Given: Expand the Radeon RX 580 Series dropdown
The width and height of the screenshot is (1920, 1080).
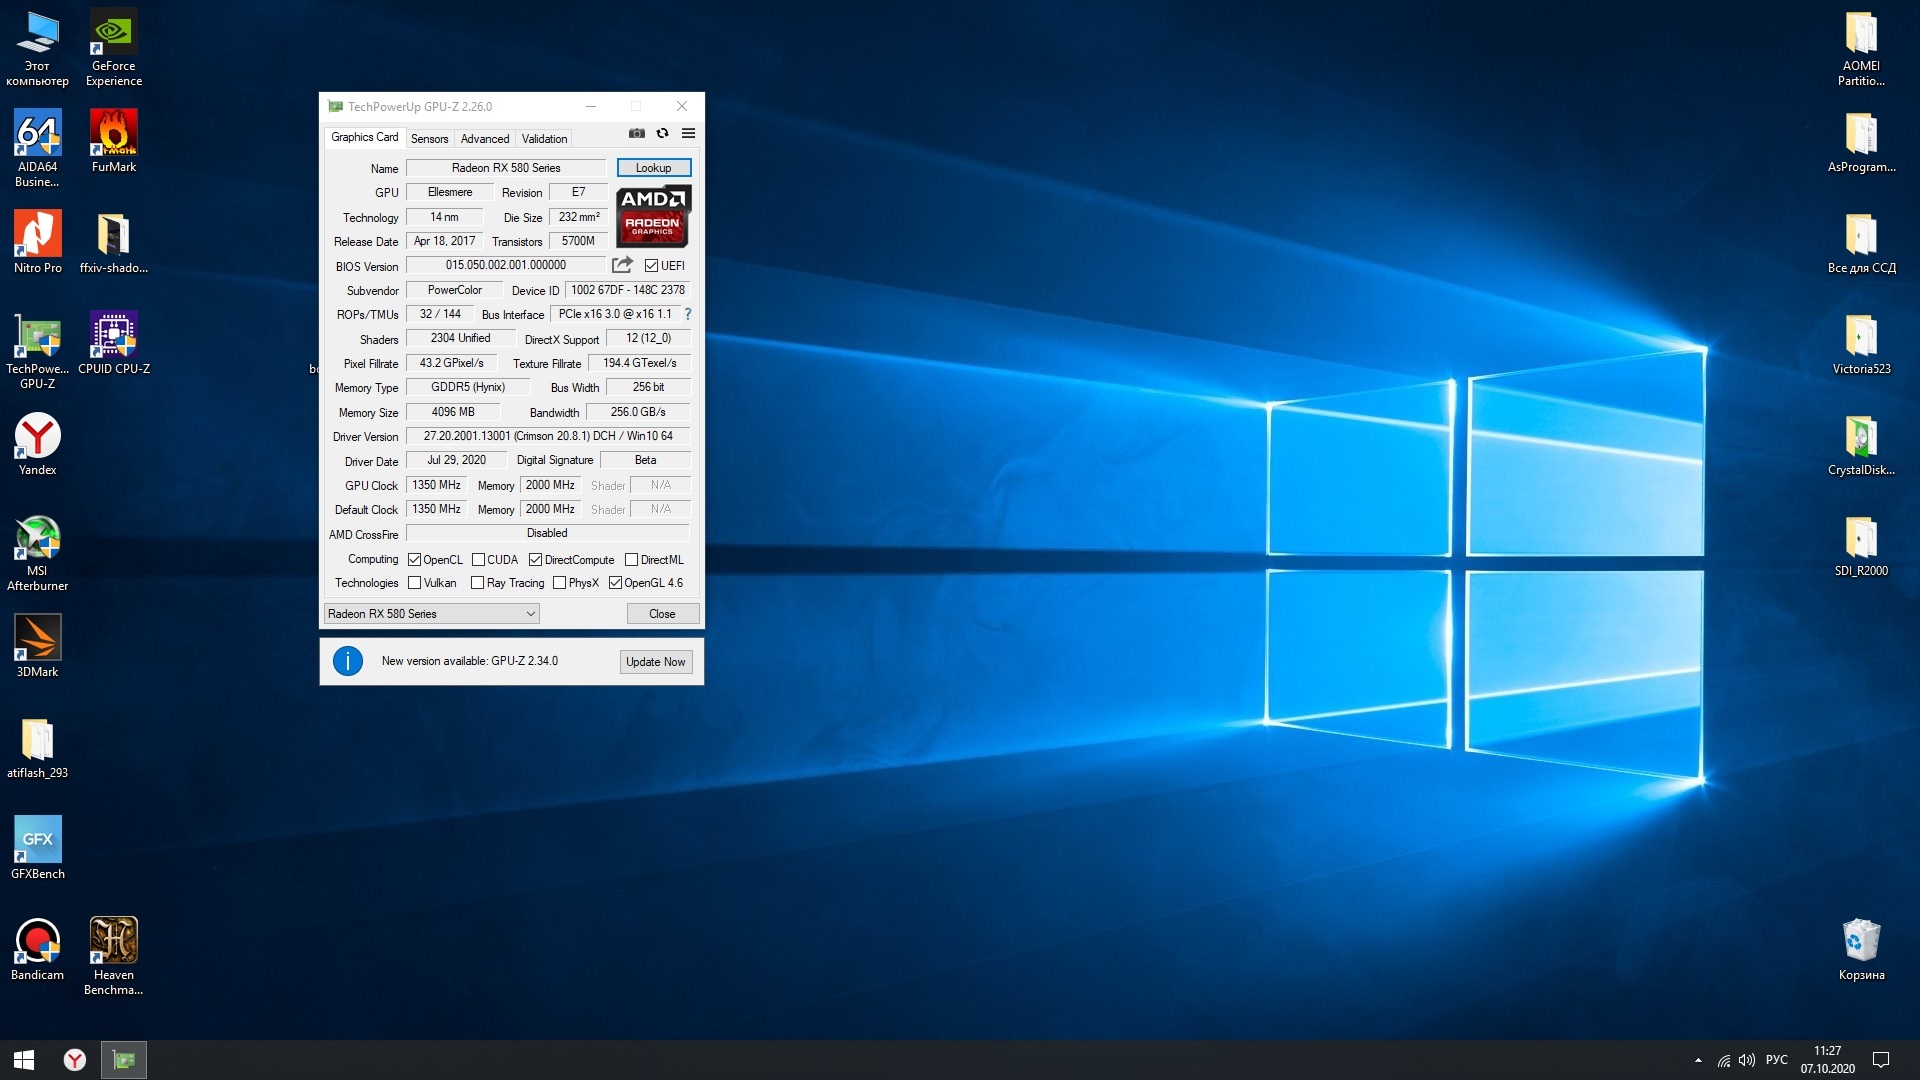Looking at the screenshot, I should click(x=432, y=614).
